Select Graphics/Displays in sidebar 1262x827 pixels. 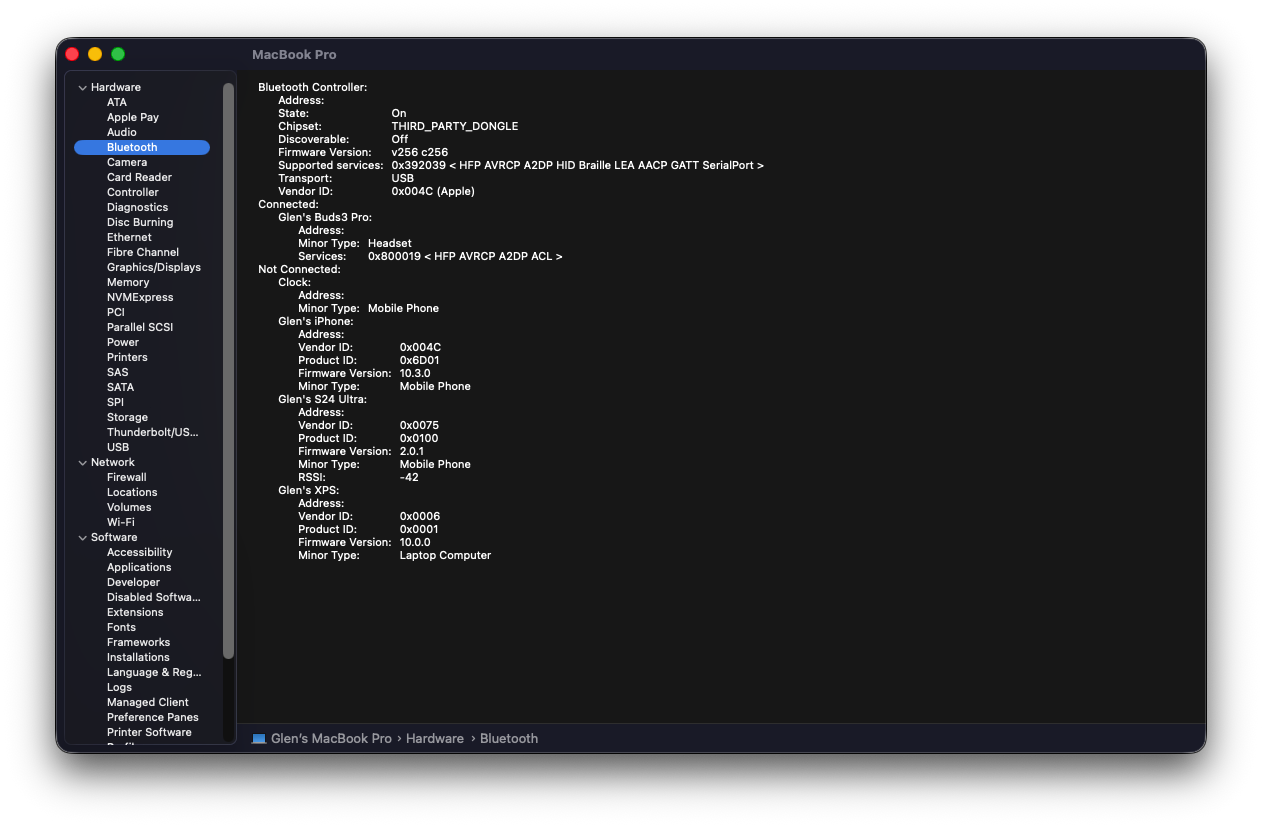tap(154, 267)
